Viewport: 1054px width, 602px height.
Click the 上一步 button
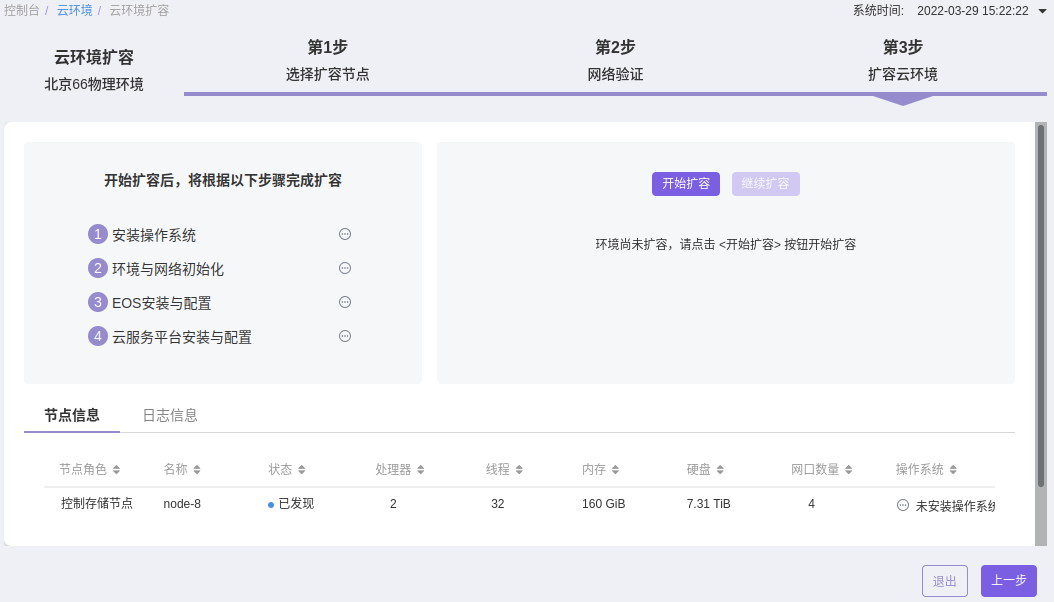(x=1009, y=581)
